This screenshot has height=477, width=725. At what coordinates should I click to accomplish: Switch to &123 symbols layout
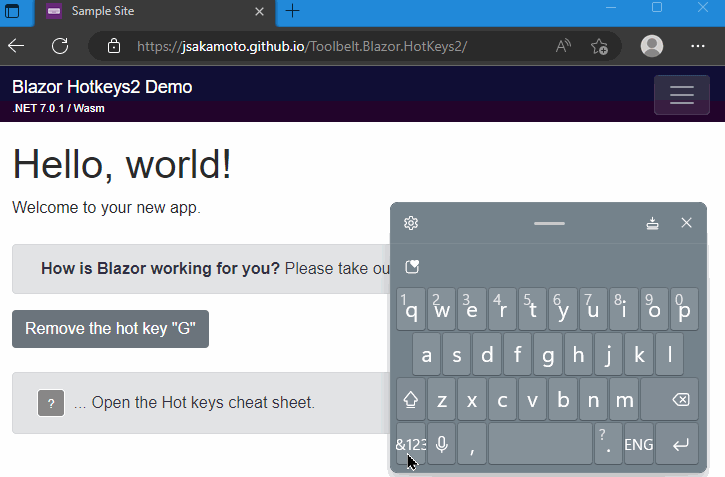[x=411, y=444]
